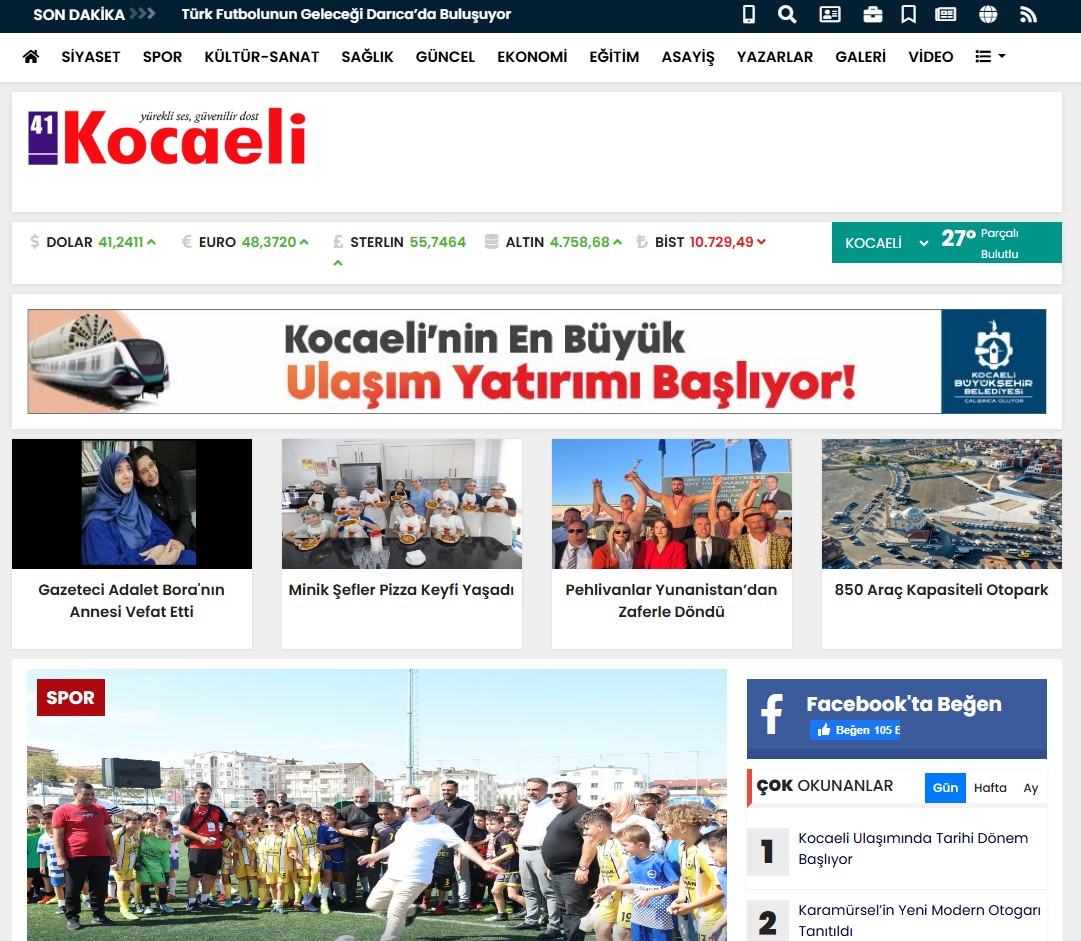Click the dollar sign currency icon
This screenshot has height=941, width=1081.
[x=34, y=242]
